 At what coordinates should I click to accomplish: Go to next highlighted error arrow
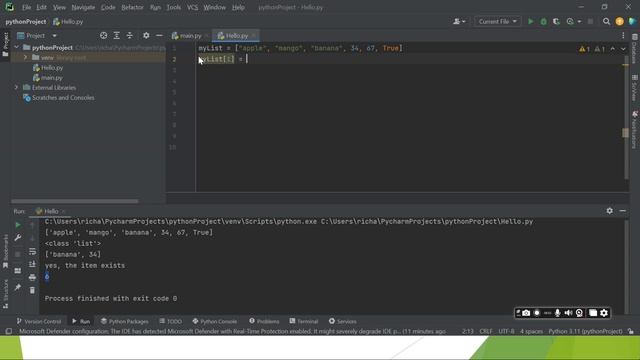623,49
